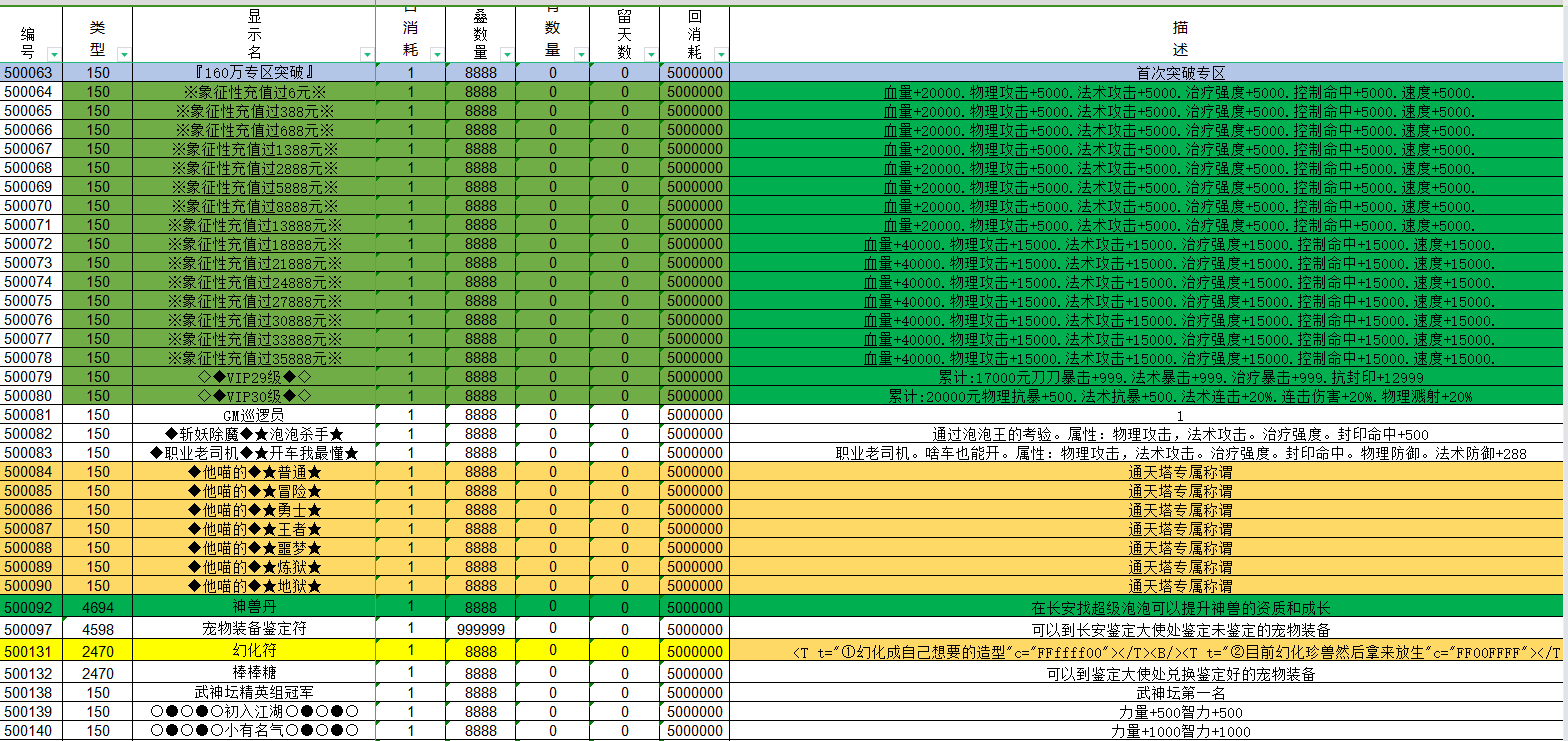Open the 回消耗 column filter dropdown
This screenshot has width=1568, height=741.
click(x=720, y=54)
